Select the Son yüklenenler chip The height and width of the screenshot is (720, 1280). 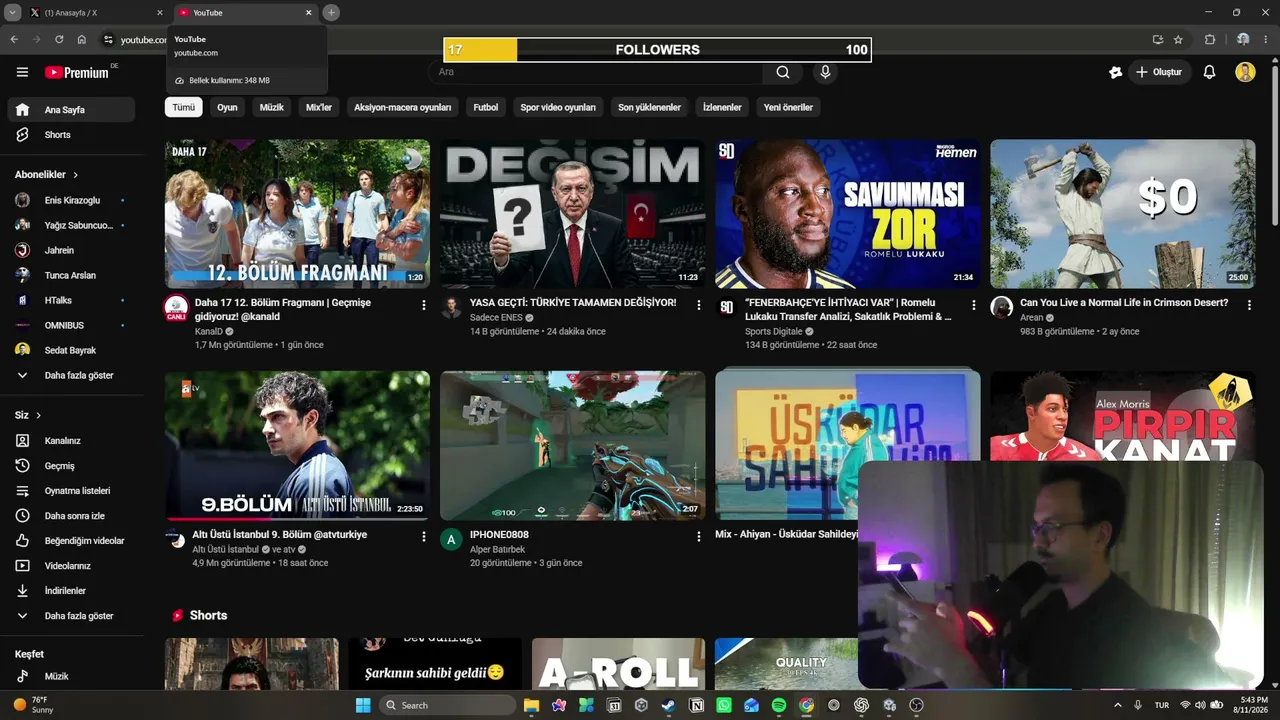coord(649,107)
